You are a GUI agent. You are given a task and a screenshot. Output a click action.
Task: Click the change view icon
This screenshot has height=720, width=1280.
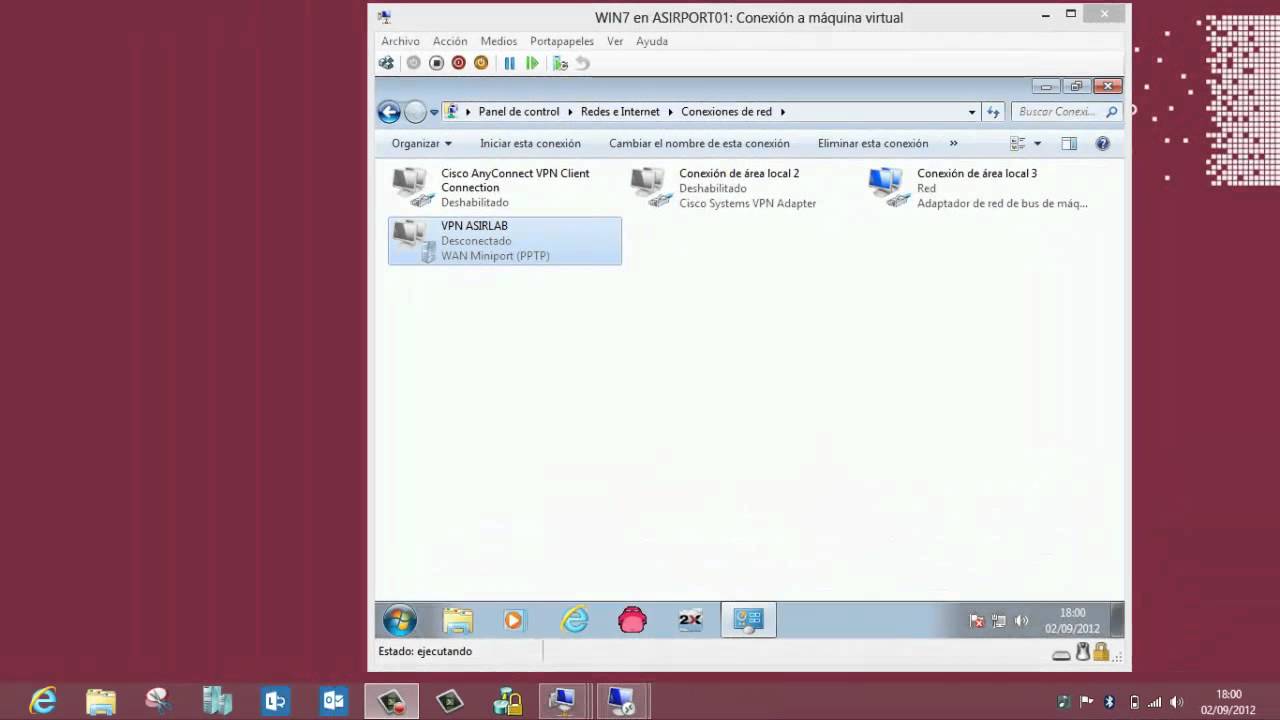(1018, 143)
